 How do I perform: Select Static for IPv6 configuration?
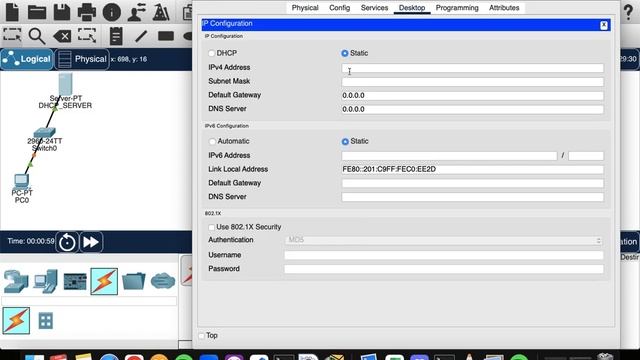point(345,142)
